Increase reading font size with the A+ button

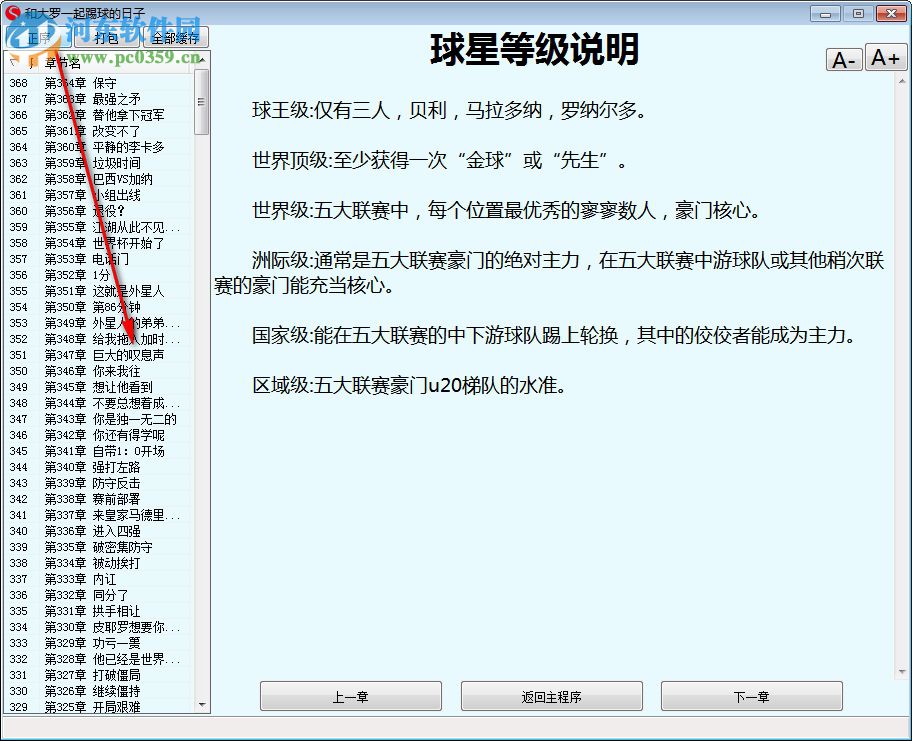[x=884, y=58]
